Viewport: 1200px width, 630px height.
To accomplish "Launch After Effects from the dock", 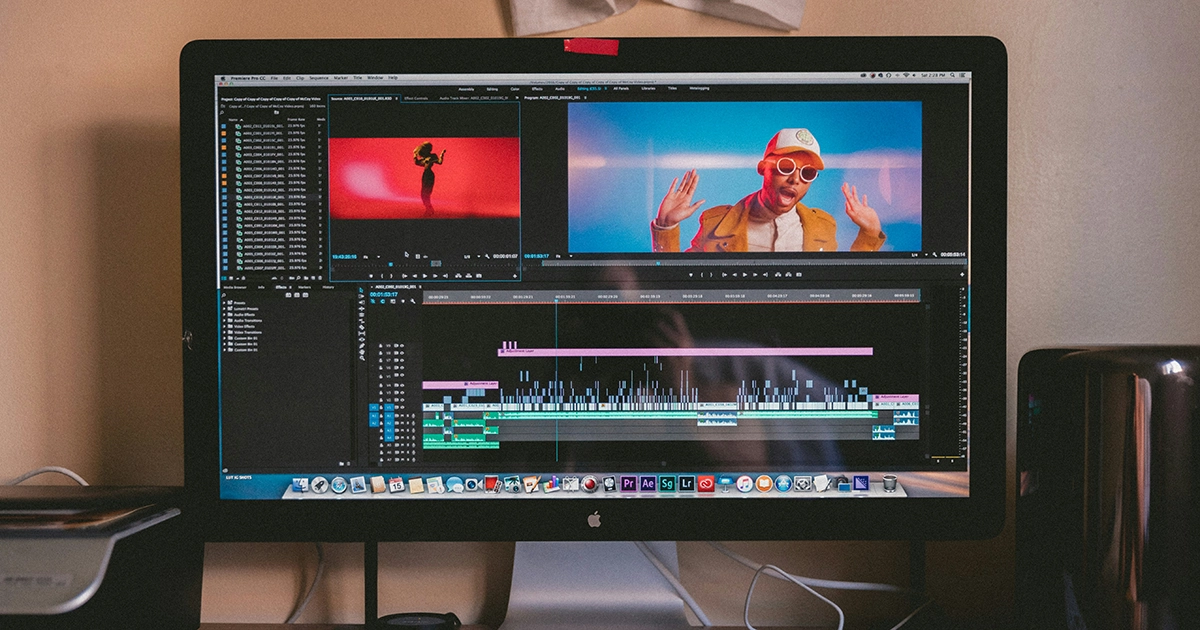I will tap(648, 484).
